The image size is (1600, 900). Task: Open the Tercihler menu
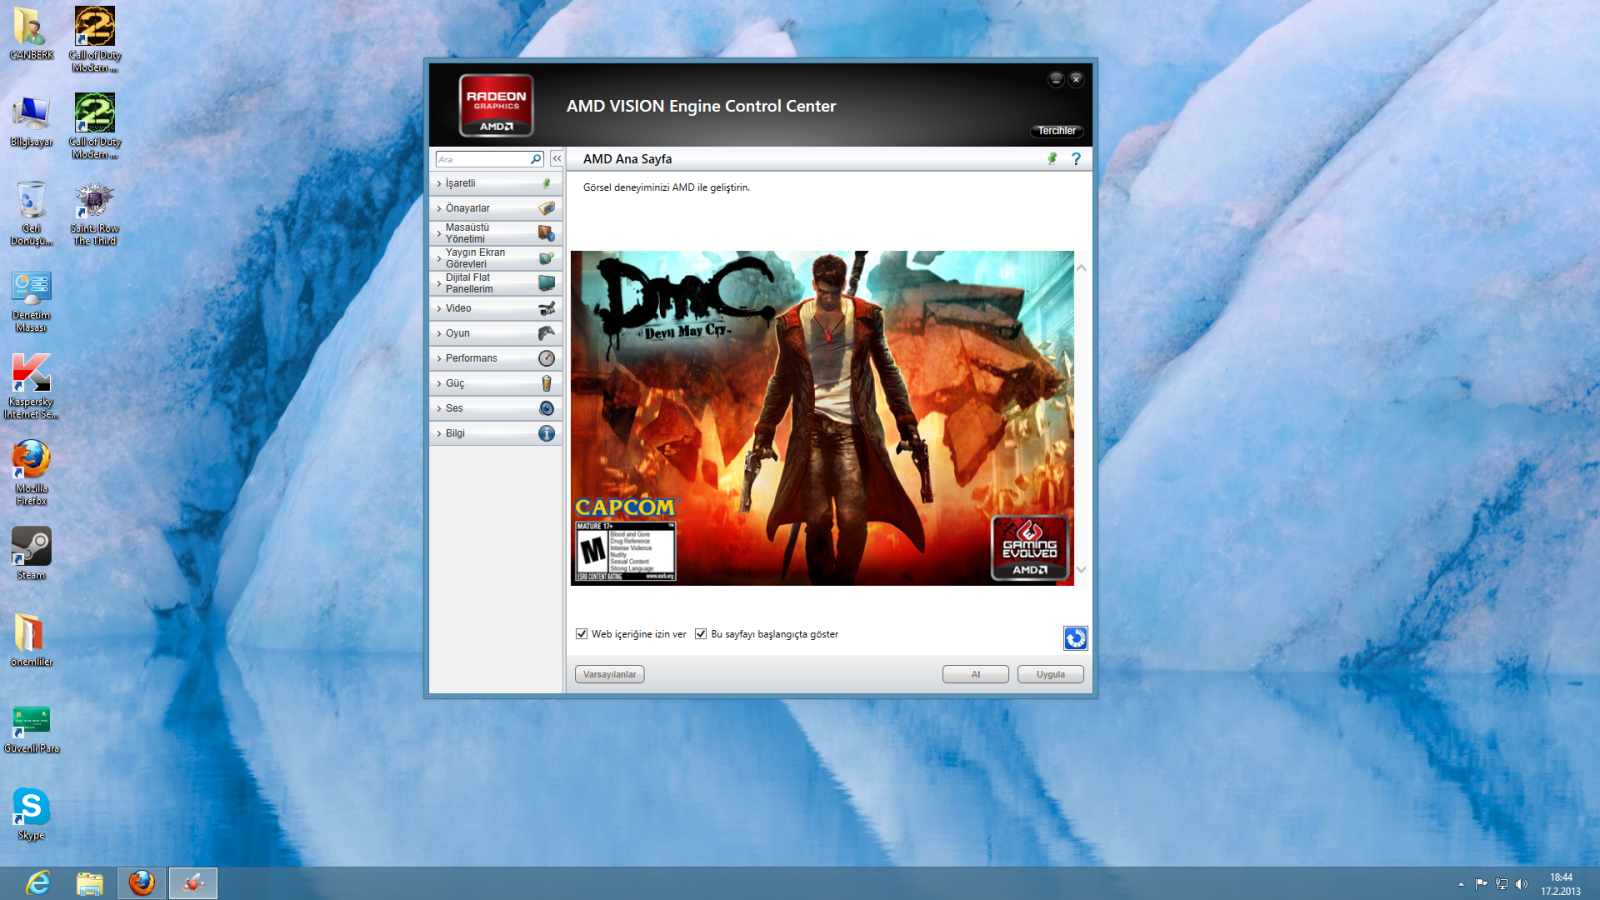[1056, 131]
